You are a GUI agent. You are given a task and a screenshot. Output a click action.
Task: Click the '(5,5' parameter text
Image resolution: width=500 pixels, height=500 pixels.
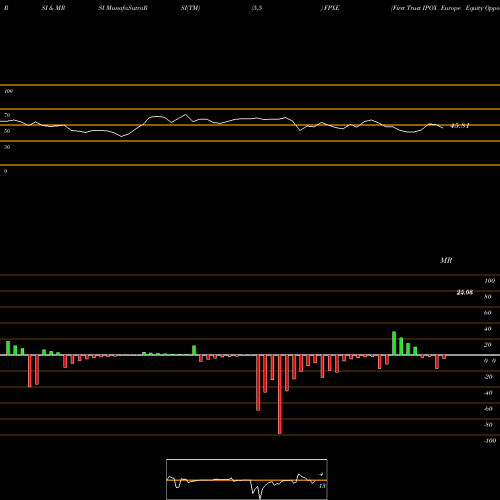257,8
